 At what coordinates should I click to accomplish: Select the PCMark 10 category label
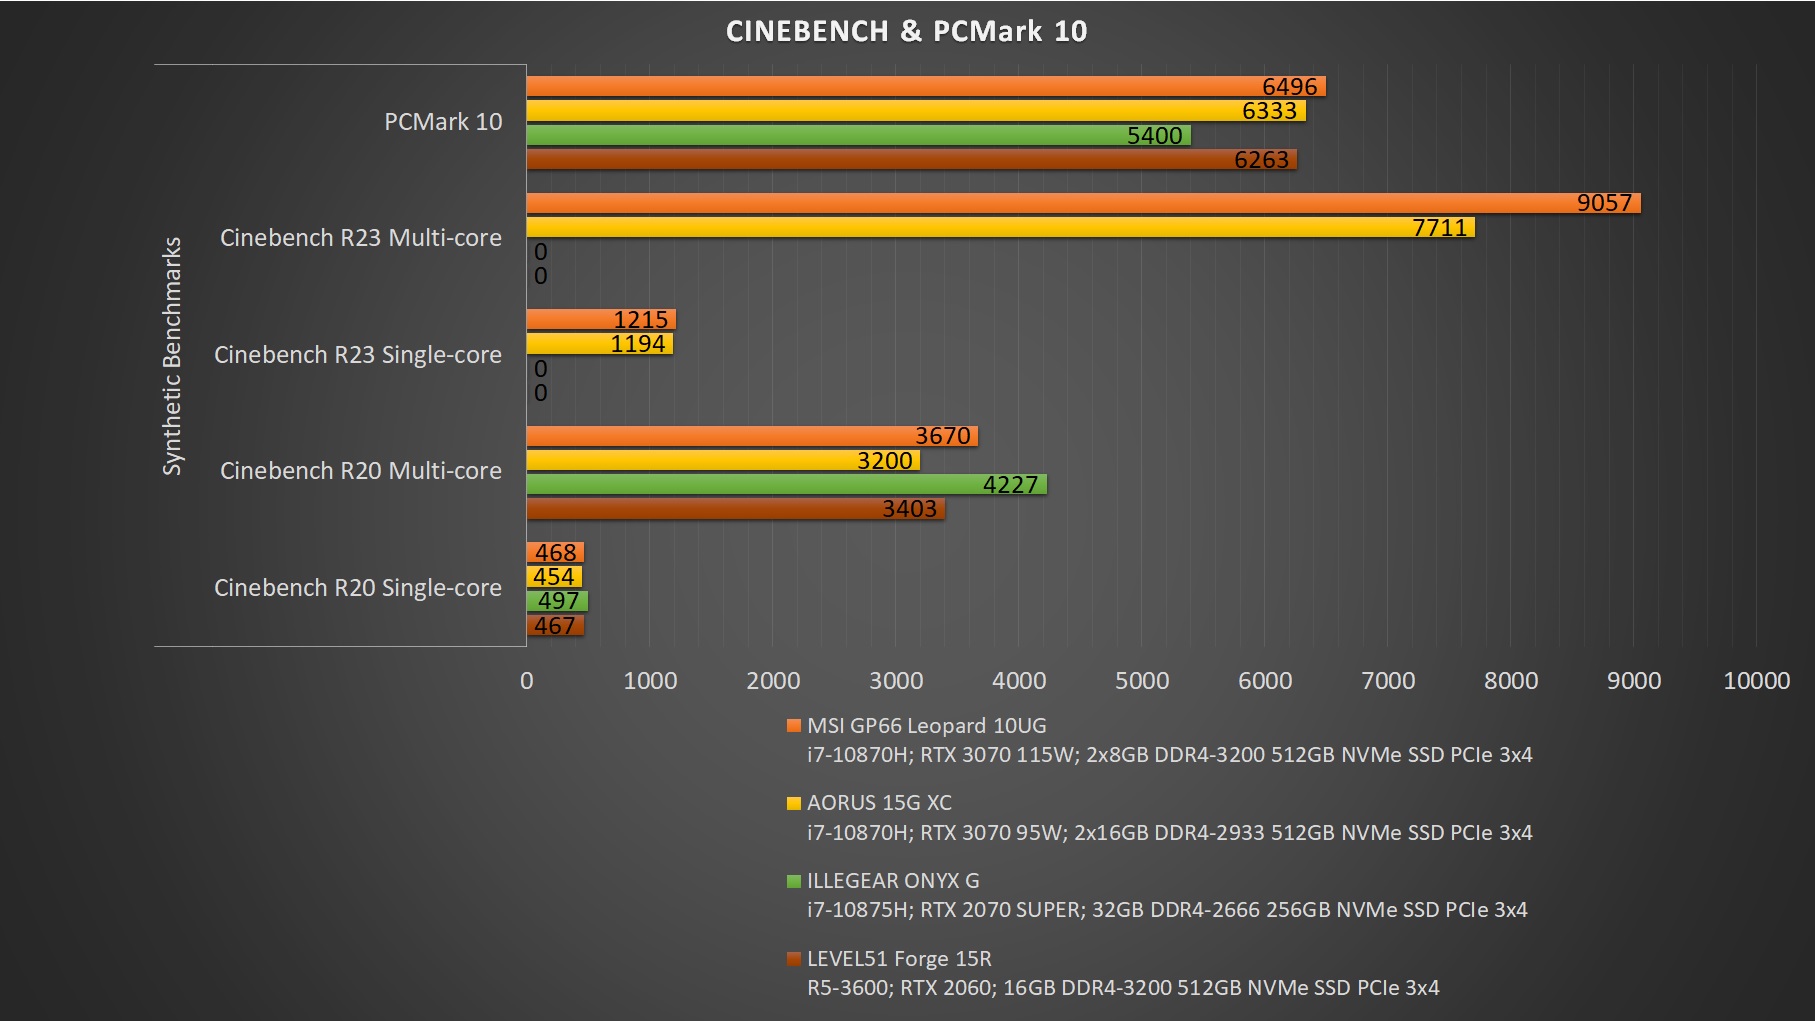443,122
